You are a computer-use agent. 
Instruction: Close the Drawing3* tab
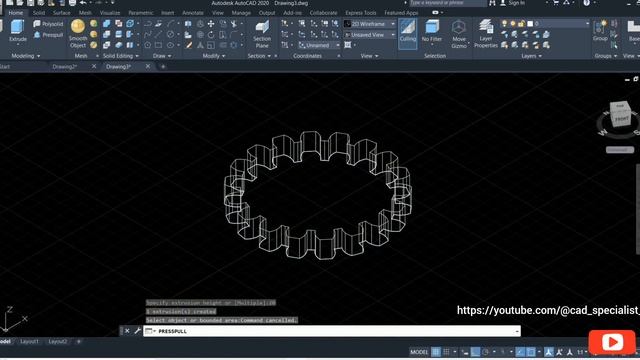148,66
